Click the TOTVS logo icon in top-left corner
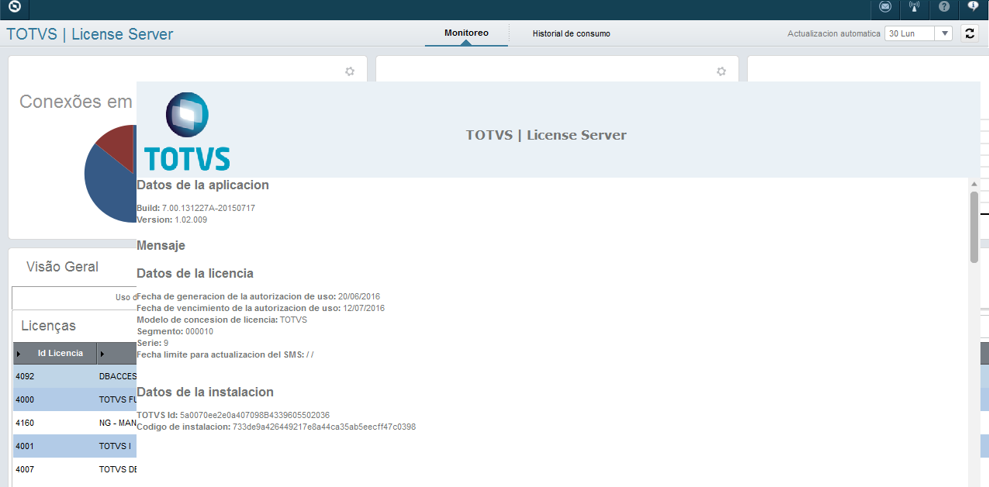The width and height of the screenshot is (989, 487). [x=15, y=8]
